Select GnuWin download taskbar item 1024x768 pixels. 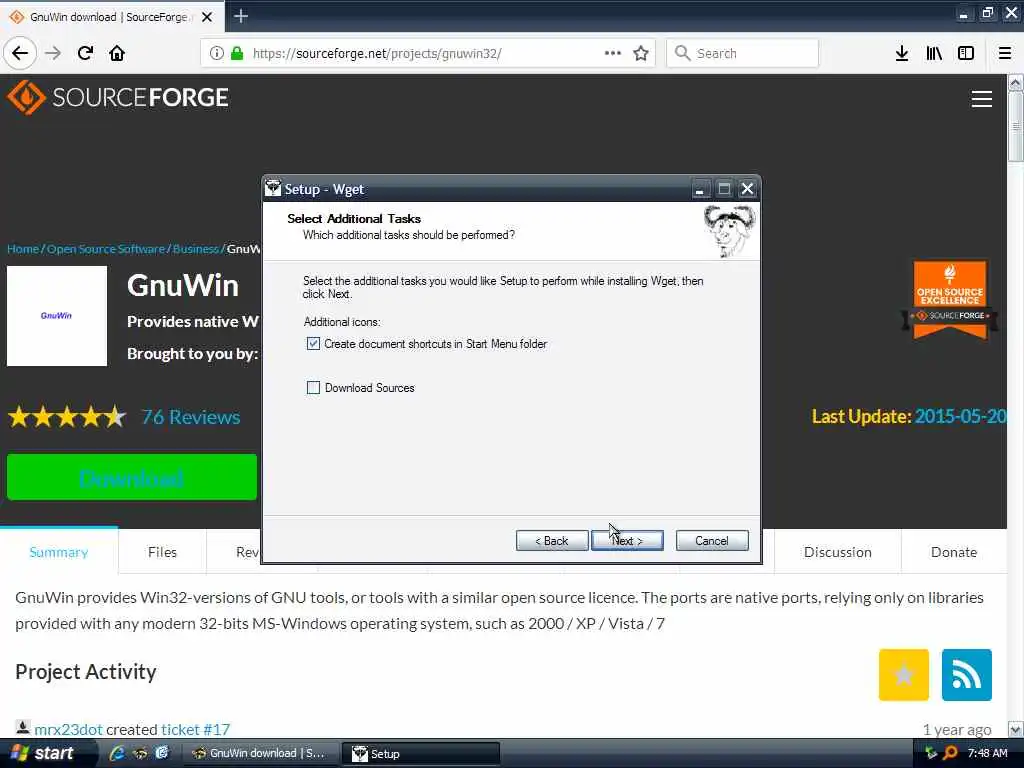[259, 753]
